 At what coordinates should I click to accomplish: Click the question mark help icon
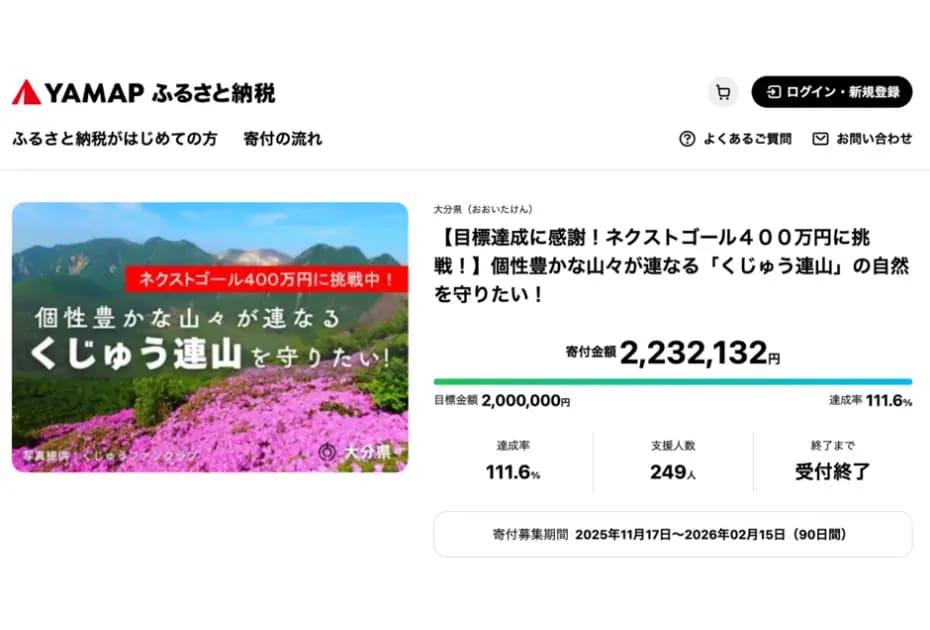click(687, 139)
